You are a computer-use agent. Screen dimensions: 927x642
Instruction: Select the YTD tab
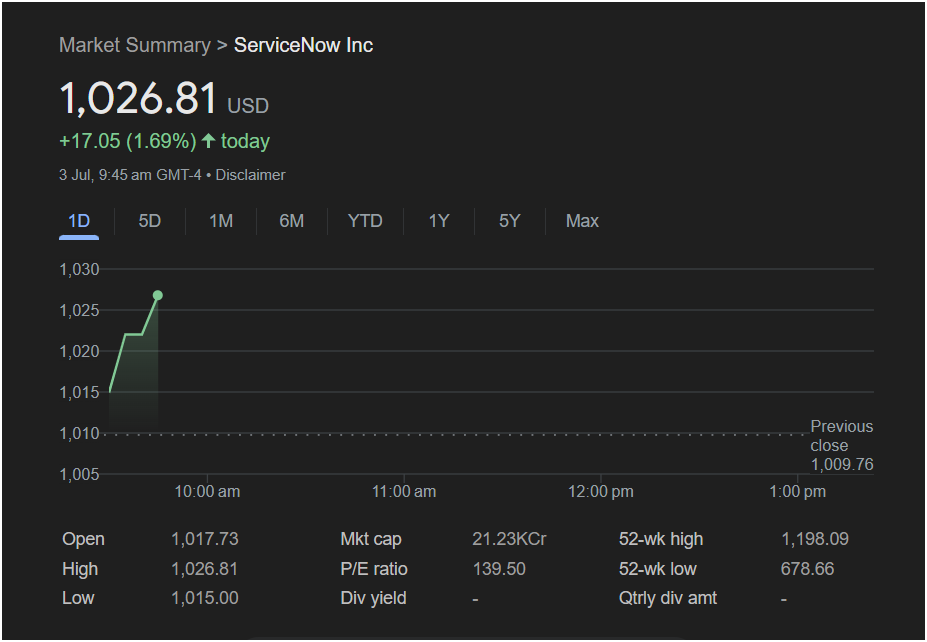coord(365,221)
